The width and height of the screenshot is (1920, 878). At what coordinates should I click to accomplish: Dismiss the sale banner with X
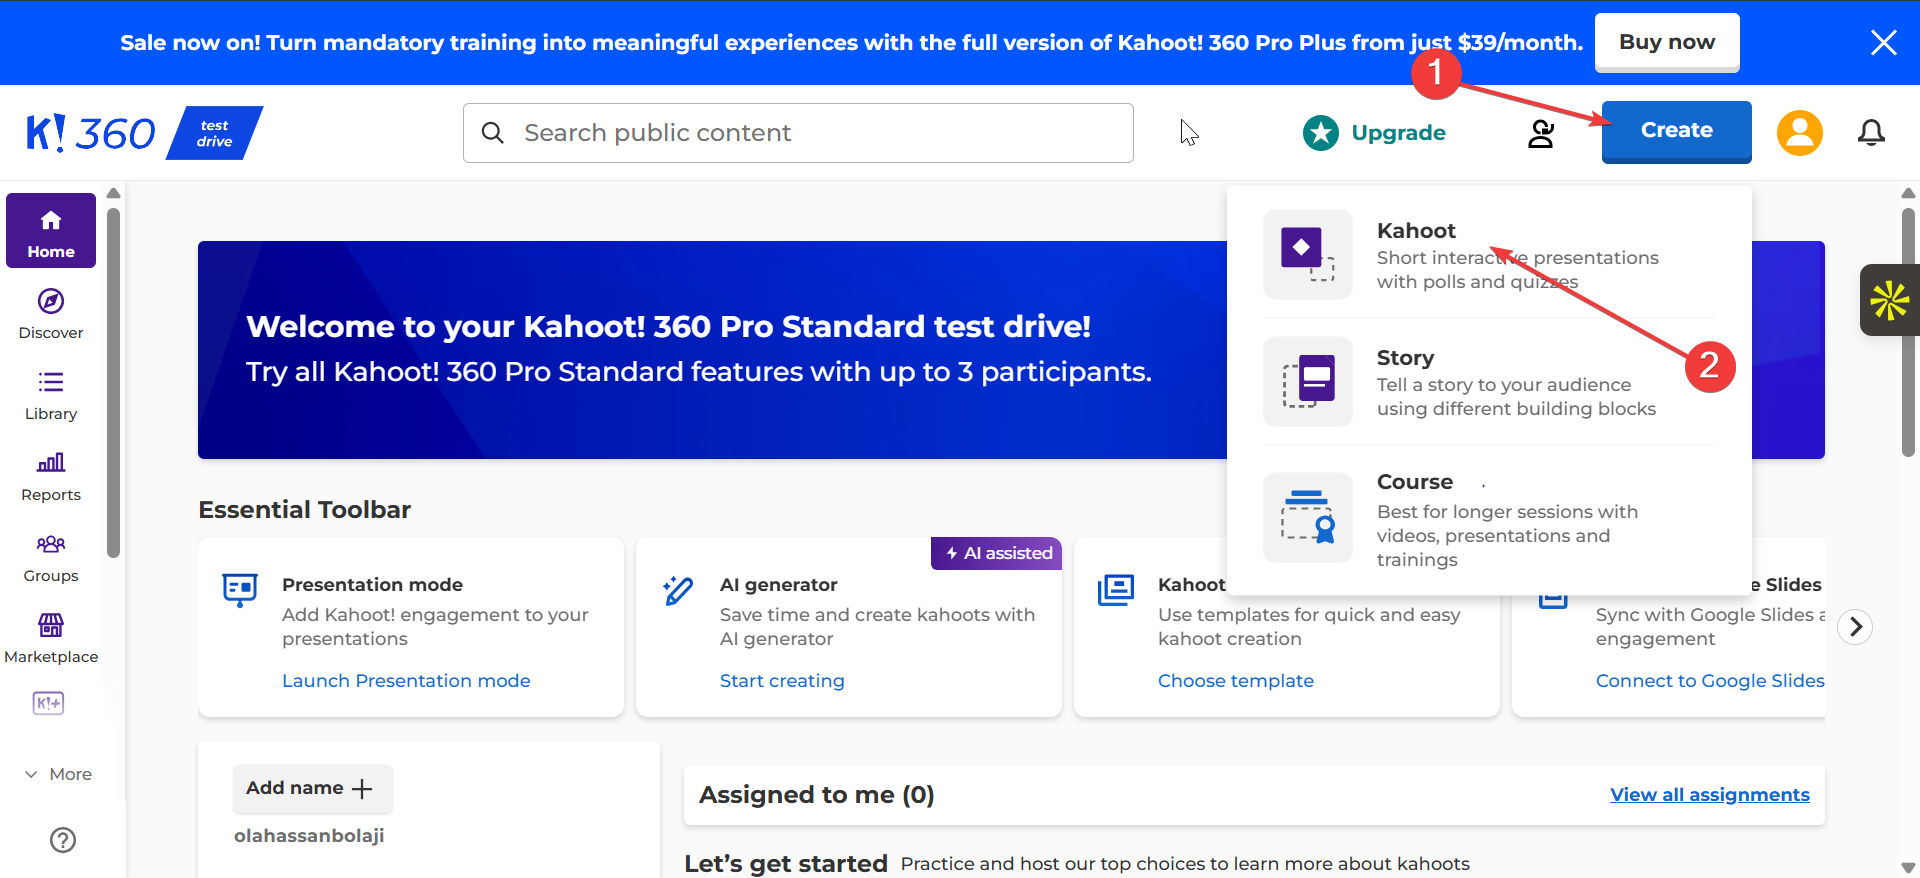1883,42
